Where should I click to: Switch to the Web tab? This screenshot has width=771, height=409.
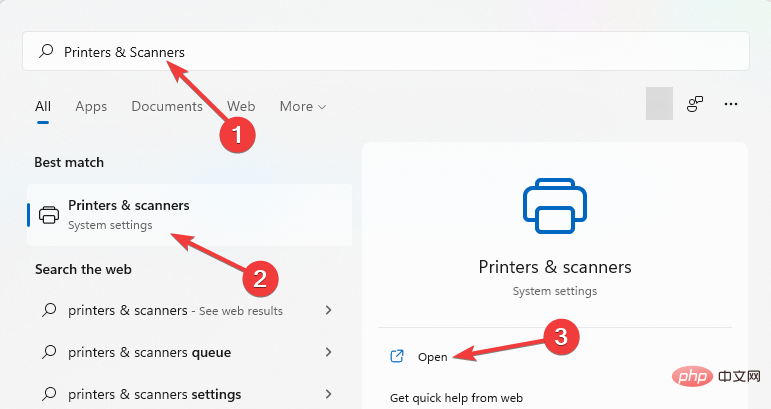click(x=241, y=106)
